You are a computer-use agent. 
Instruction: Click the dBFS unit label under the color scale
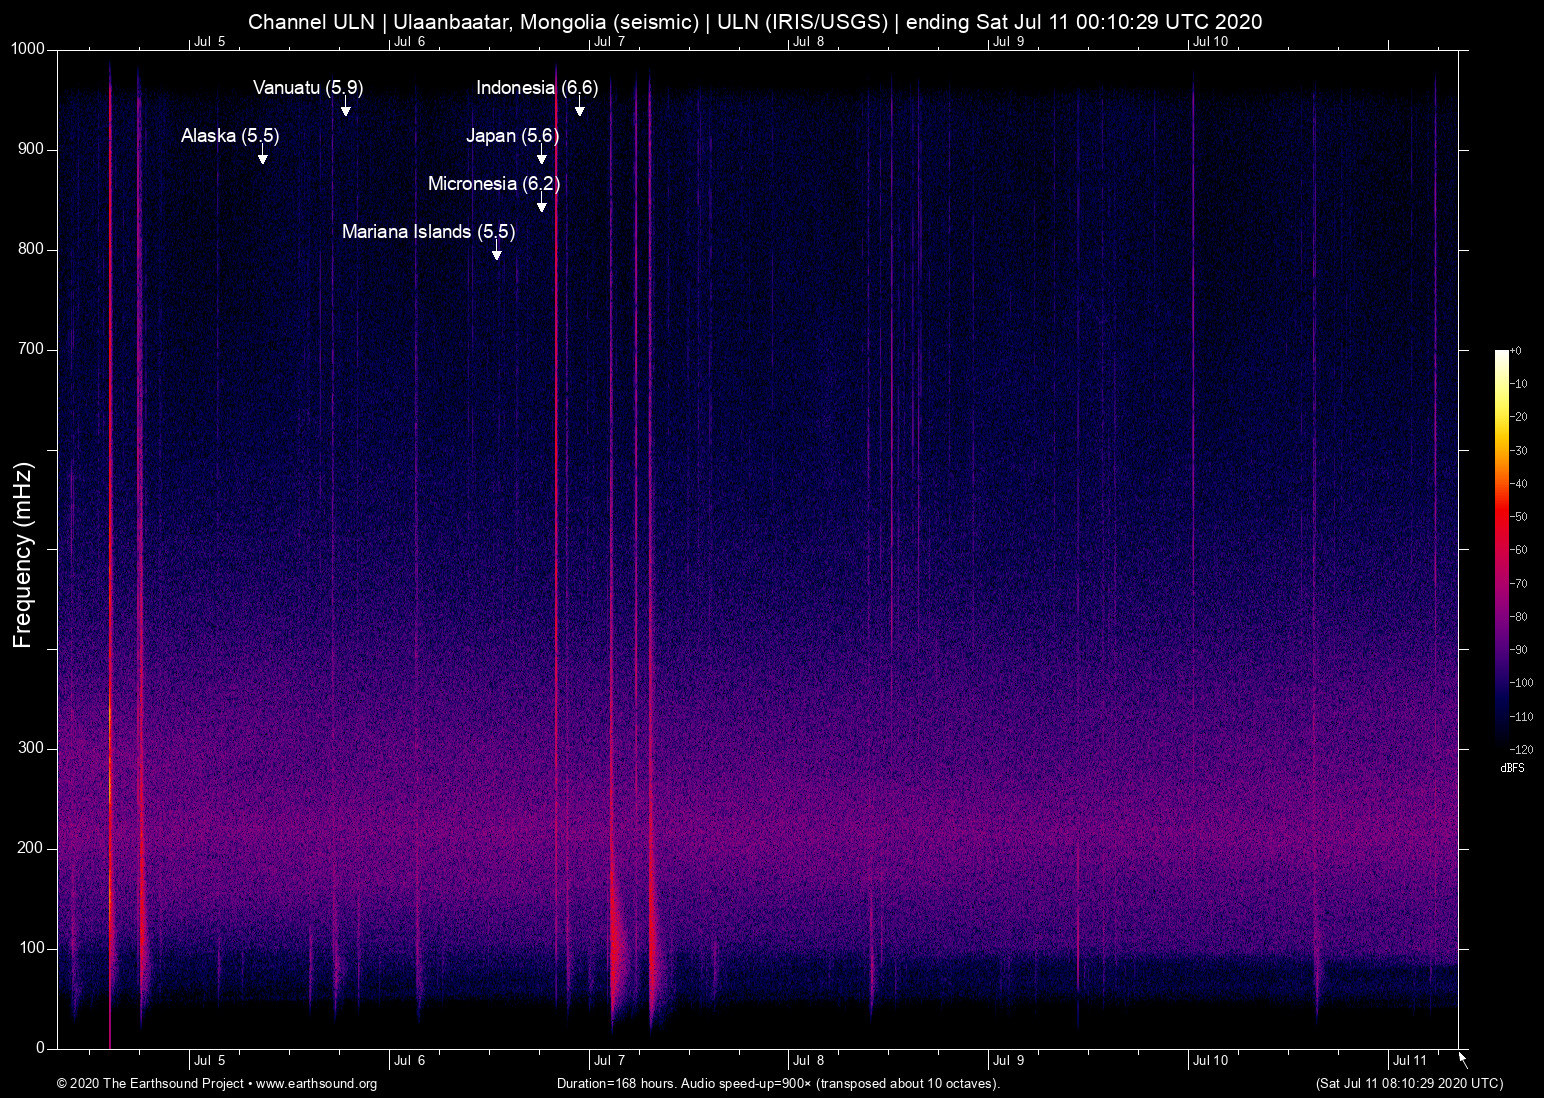point(1512,768)
